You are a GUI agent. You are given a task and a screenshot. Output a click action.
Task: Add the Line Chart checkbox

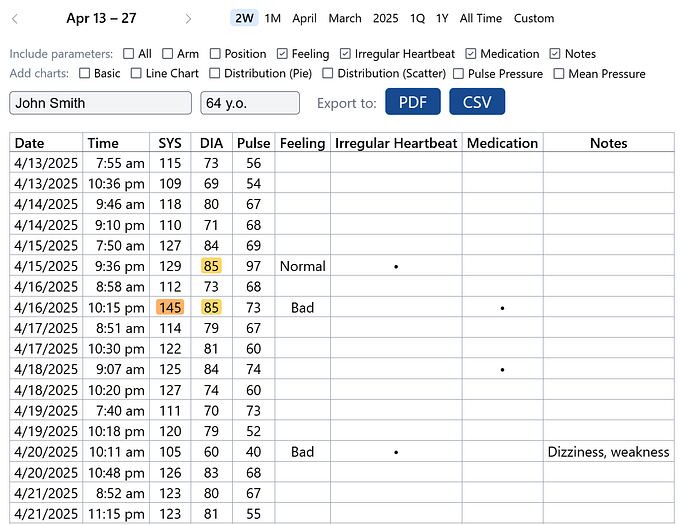[x=137, y=73]
